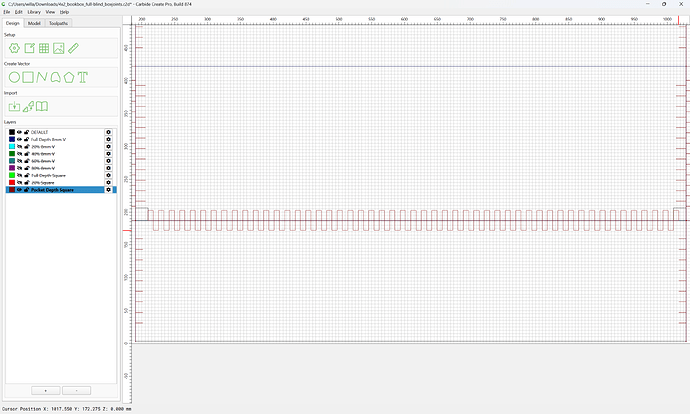Select the measure ruler tool
Screen dimensions: 690x414
tap(73, 48)
